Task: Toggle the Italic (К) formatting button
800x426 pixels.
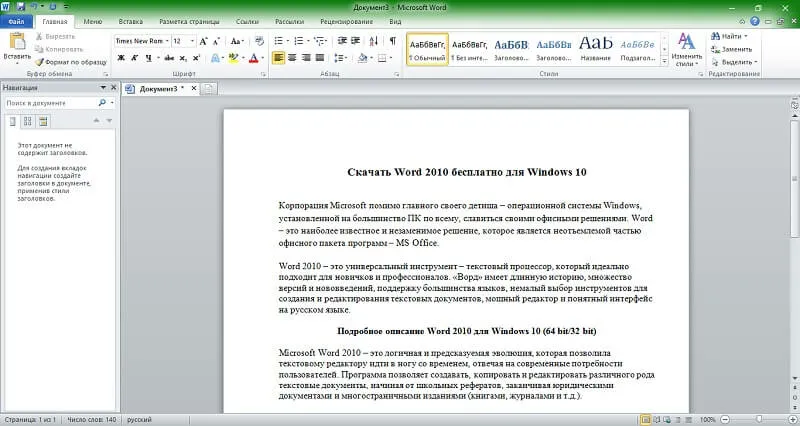Action: point(135,58)
